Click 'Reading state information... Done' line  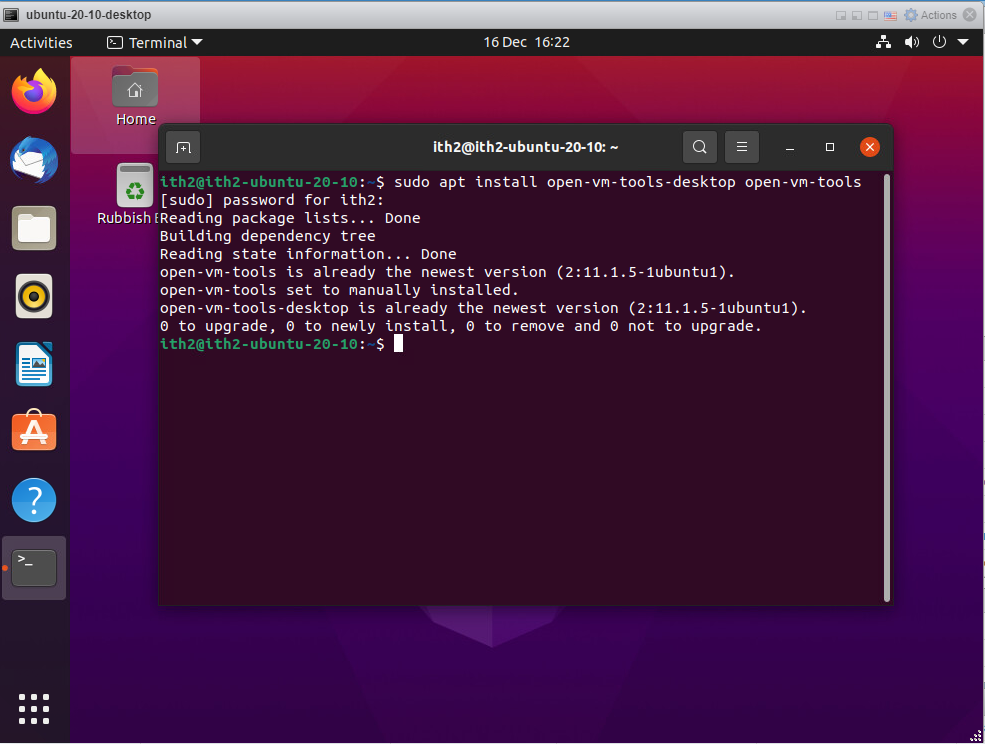coord(308,254)
